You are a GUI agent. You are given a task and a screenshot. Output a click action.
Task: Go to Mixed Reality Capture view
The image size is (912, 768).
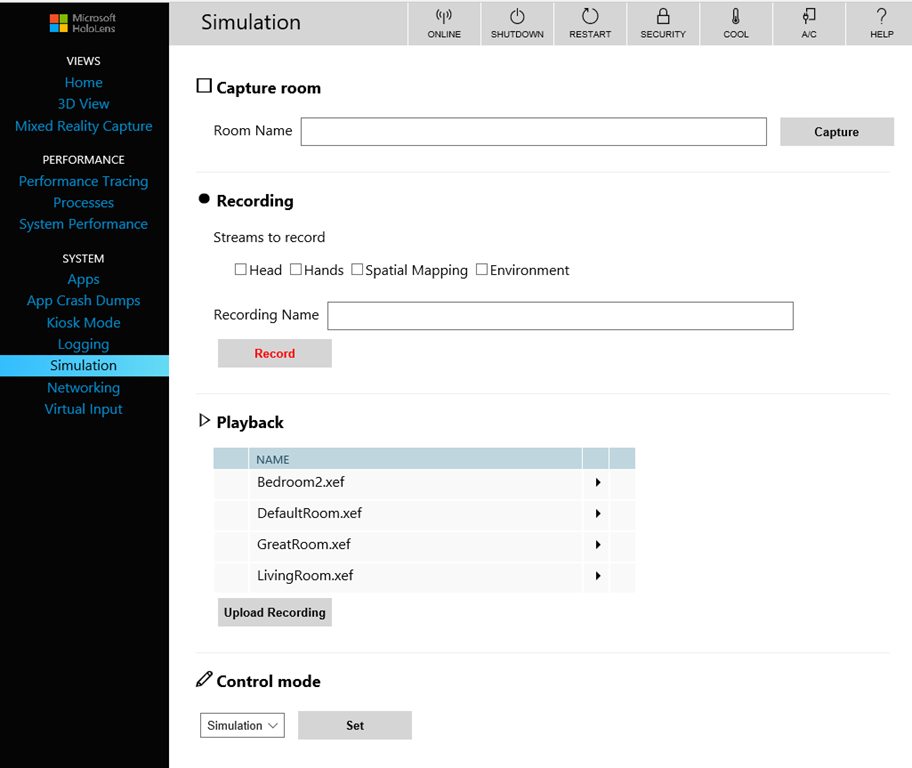pyautogui.click(x=84, y=126)
